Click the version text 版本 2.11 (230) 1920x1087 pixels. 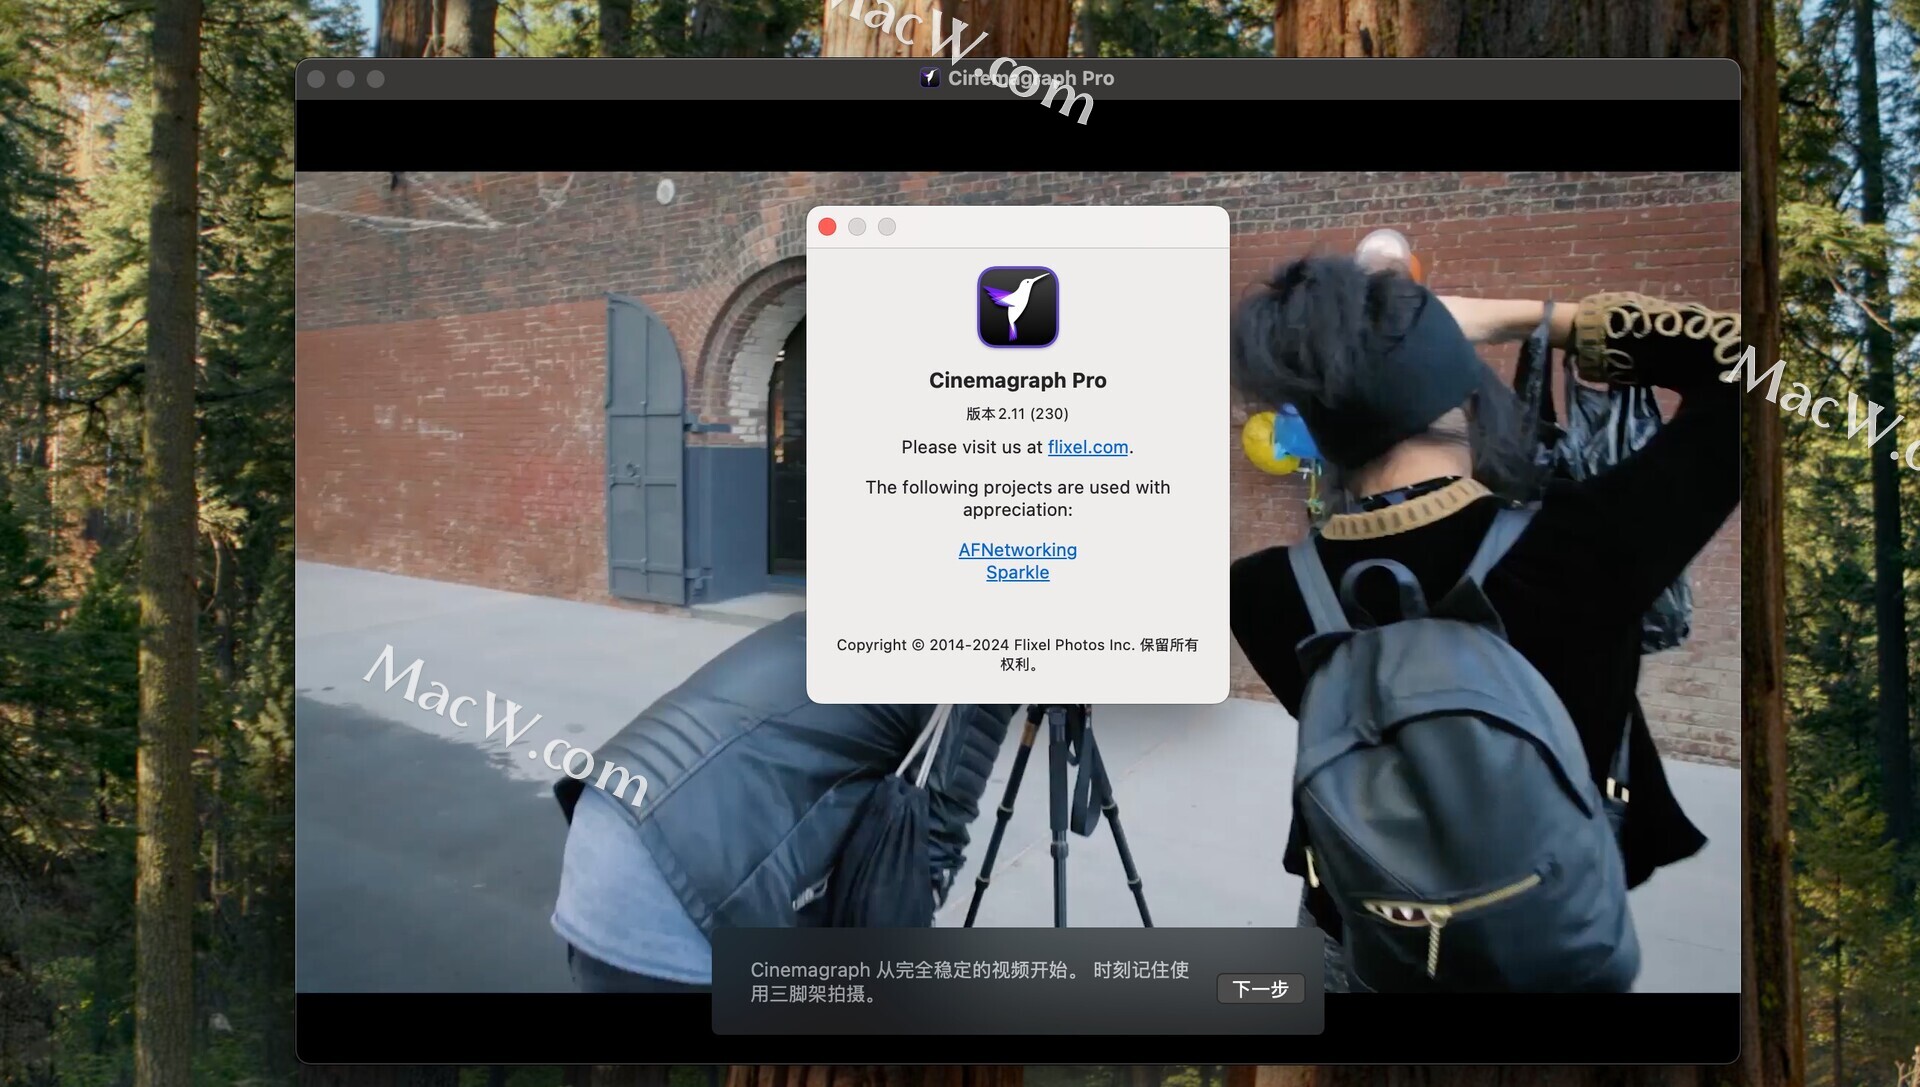pos(1017,414)
